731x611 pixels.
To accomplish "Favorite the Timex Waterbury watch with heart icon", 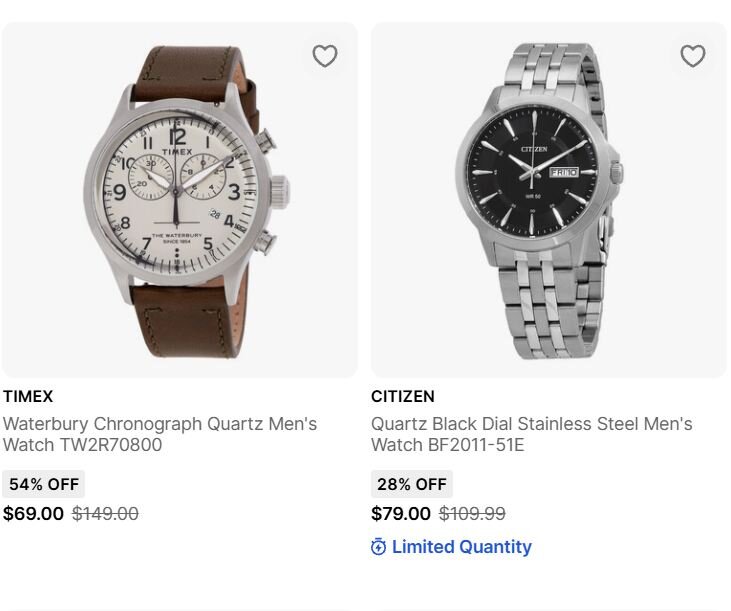I will tap(324, 56).
